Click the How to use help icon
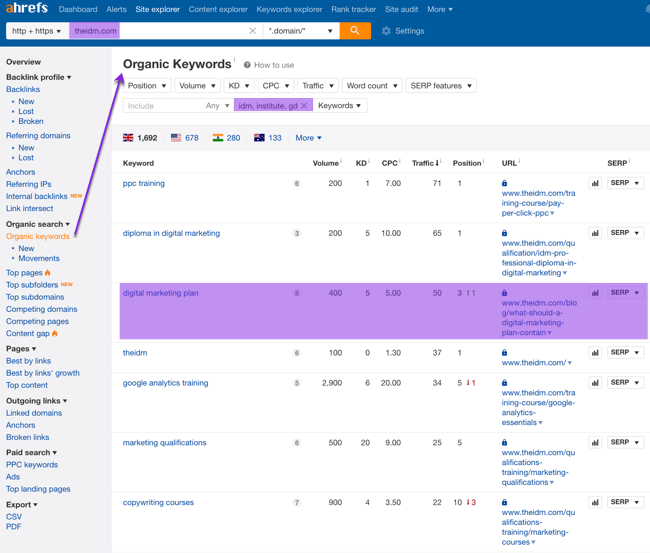 [x=247, y=65]
